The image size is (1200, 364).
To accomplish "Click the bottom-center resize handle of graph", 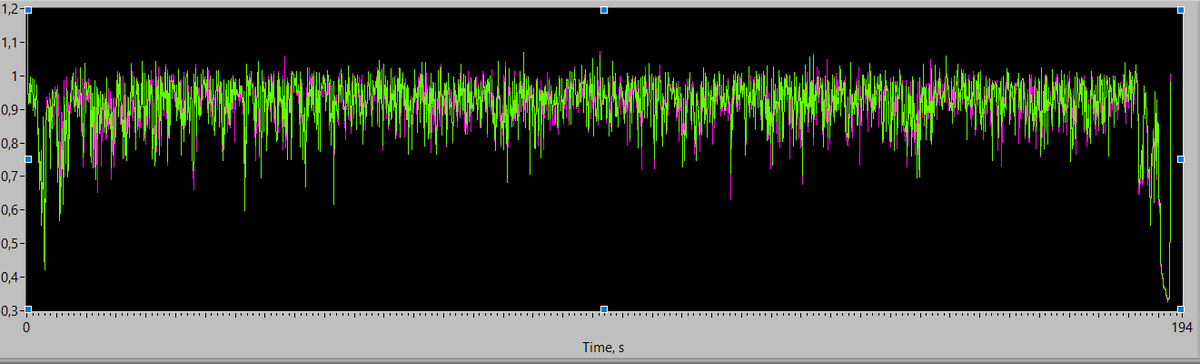I will (x=604, y=309).
